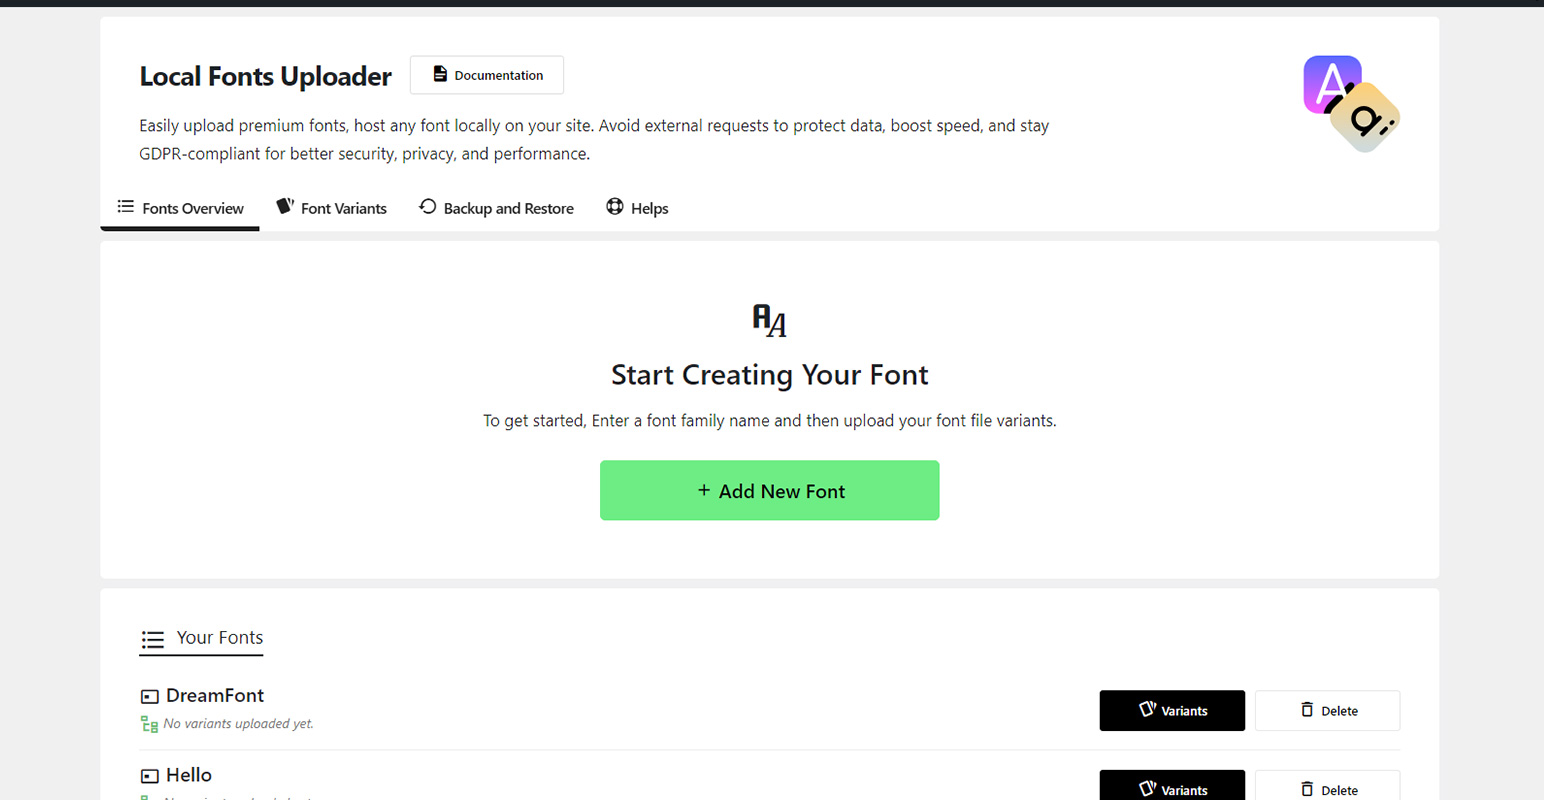
Task: Delete the Hello font
Action: click(1327, 785)
